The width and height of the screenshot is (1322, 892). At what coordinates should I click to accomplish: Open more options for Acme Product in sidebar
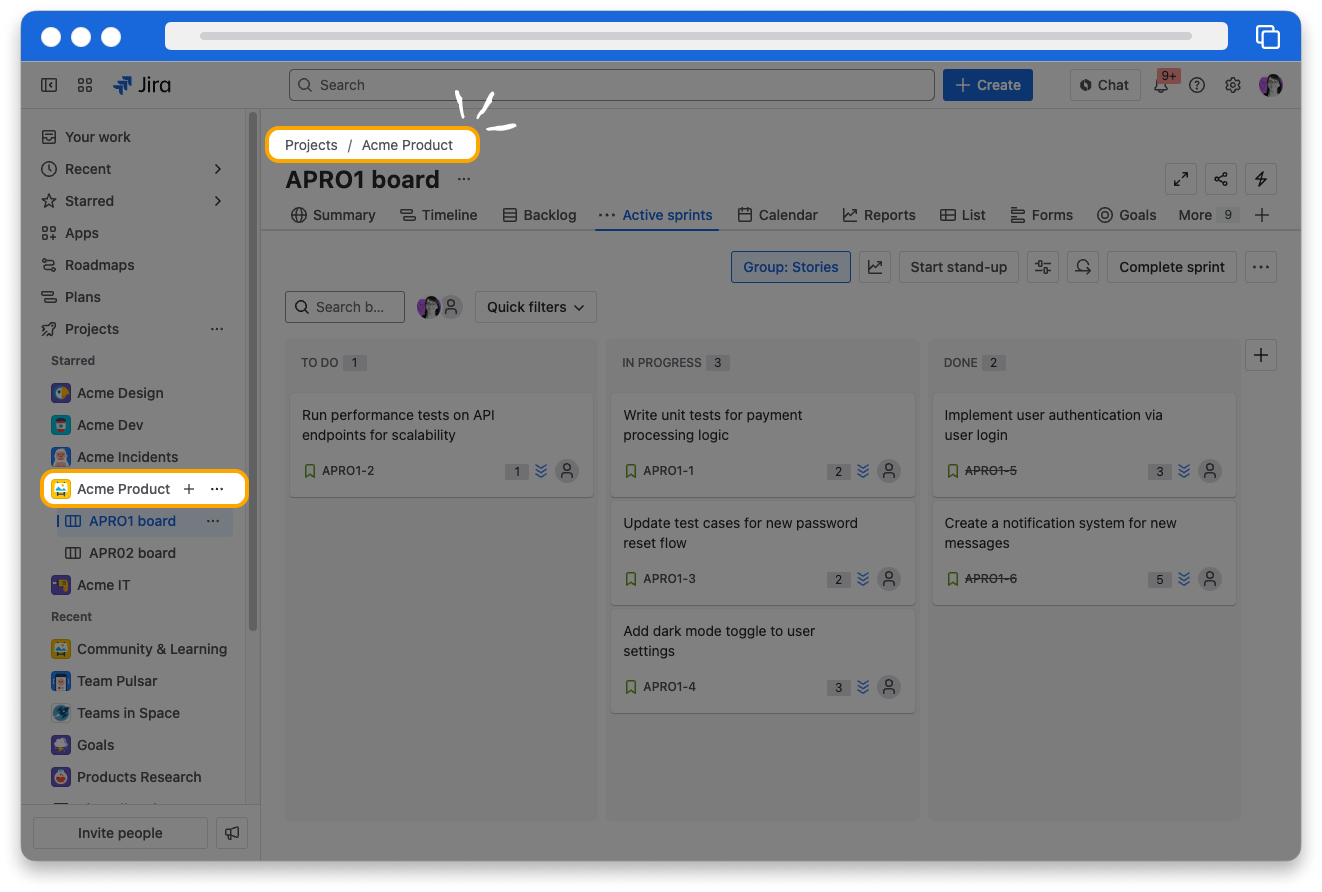[x=217, y=489]
